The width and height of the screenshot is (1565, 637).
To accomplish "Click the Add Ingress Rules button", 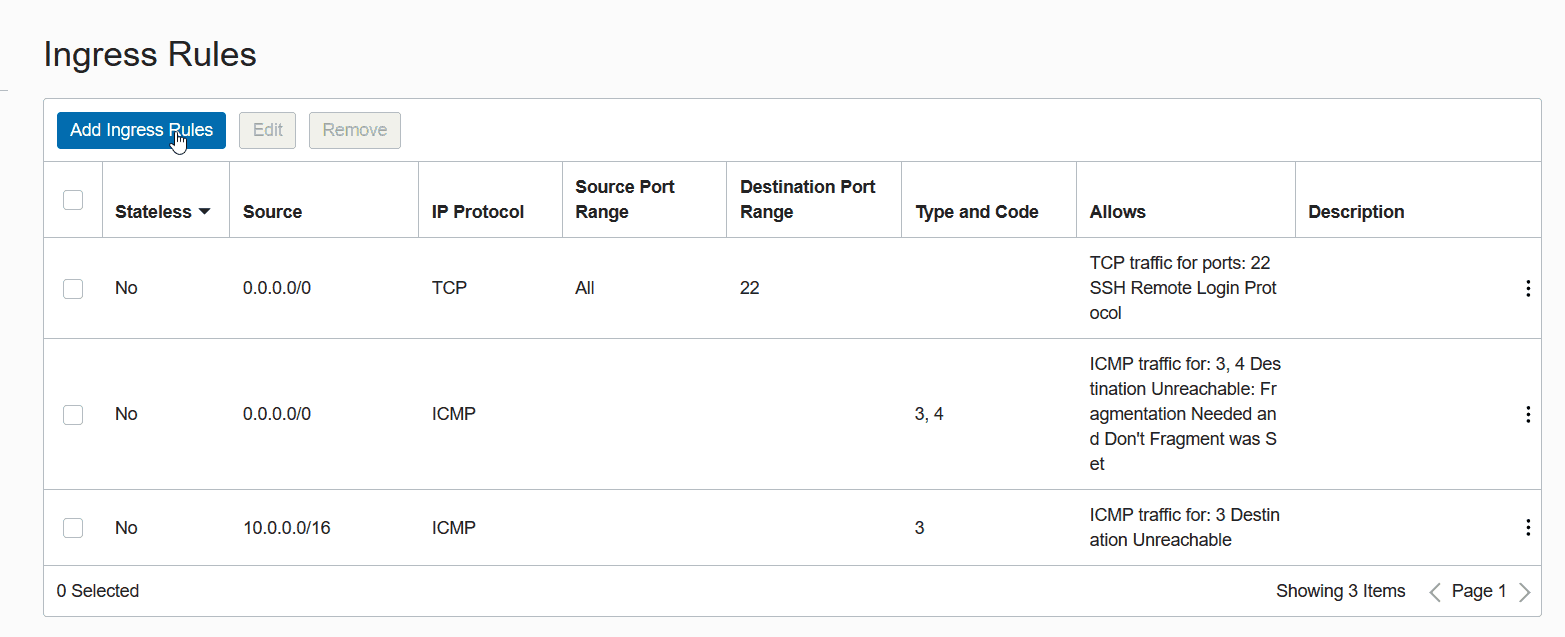I will [141, 130].
